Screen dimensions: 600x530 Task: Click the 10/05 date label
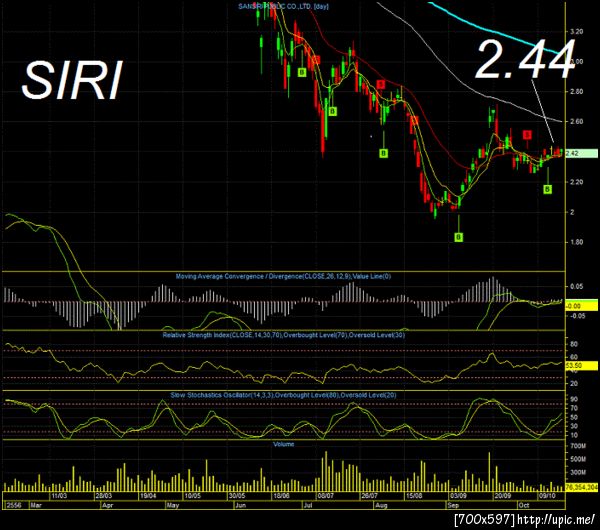(x=192, y=496)
